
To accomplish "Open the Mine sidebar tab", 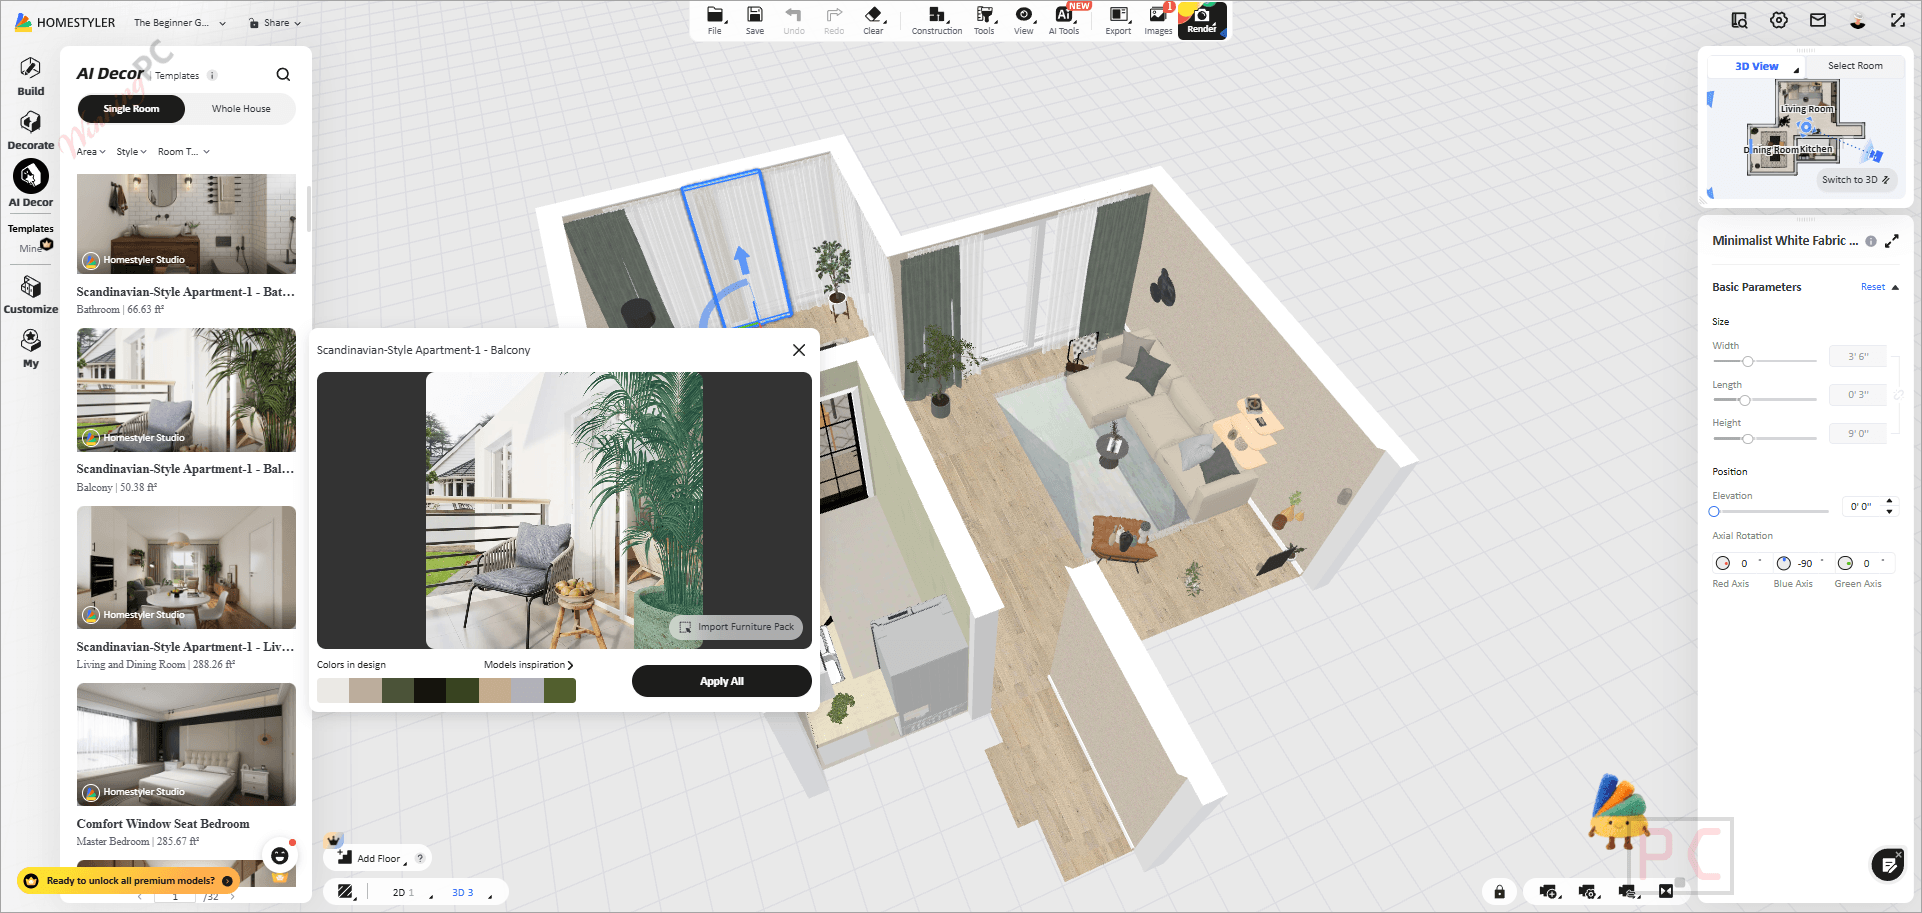I will click(30, 248).
